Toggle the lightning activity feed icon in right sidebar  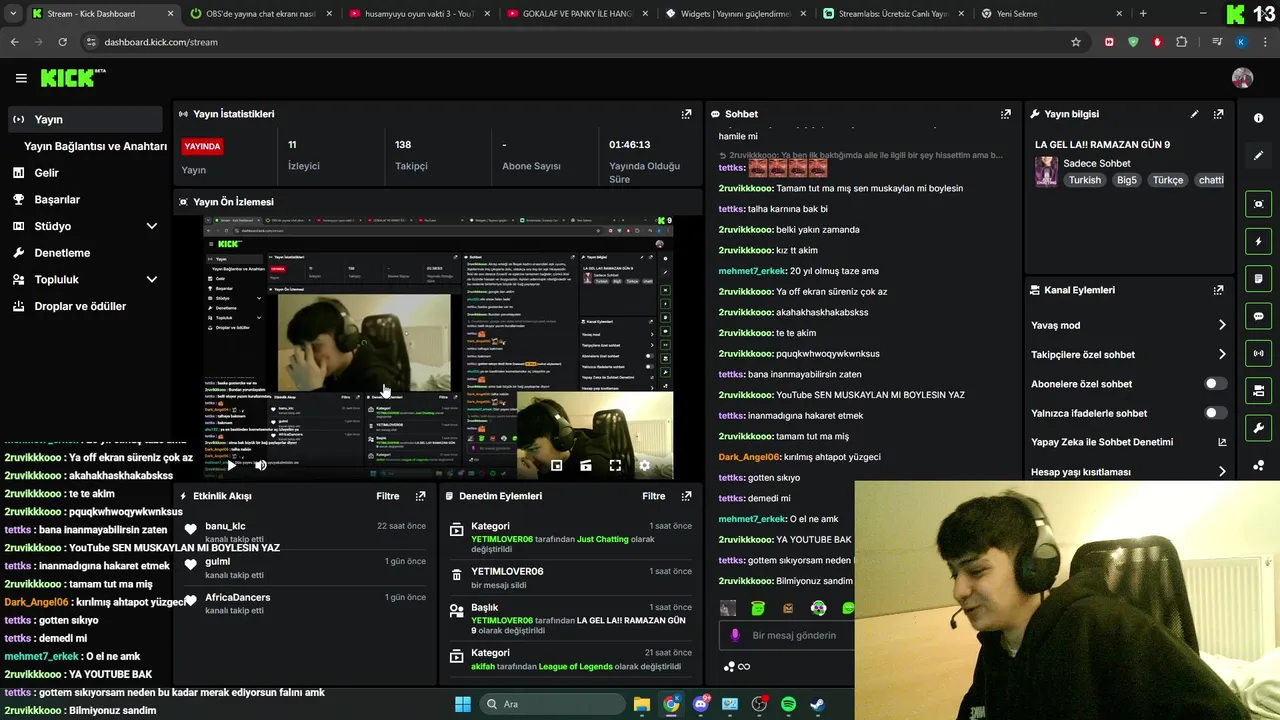tap(1258, 241)
